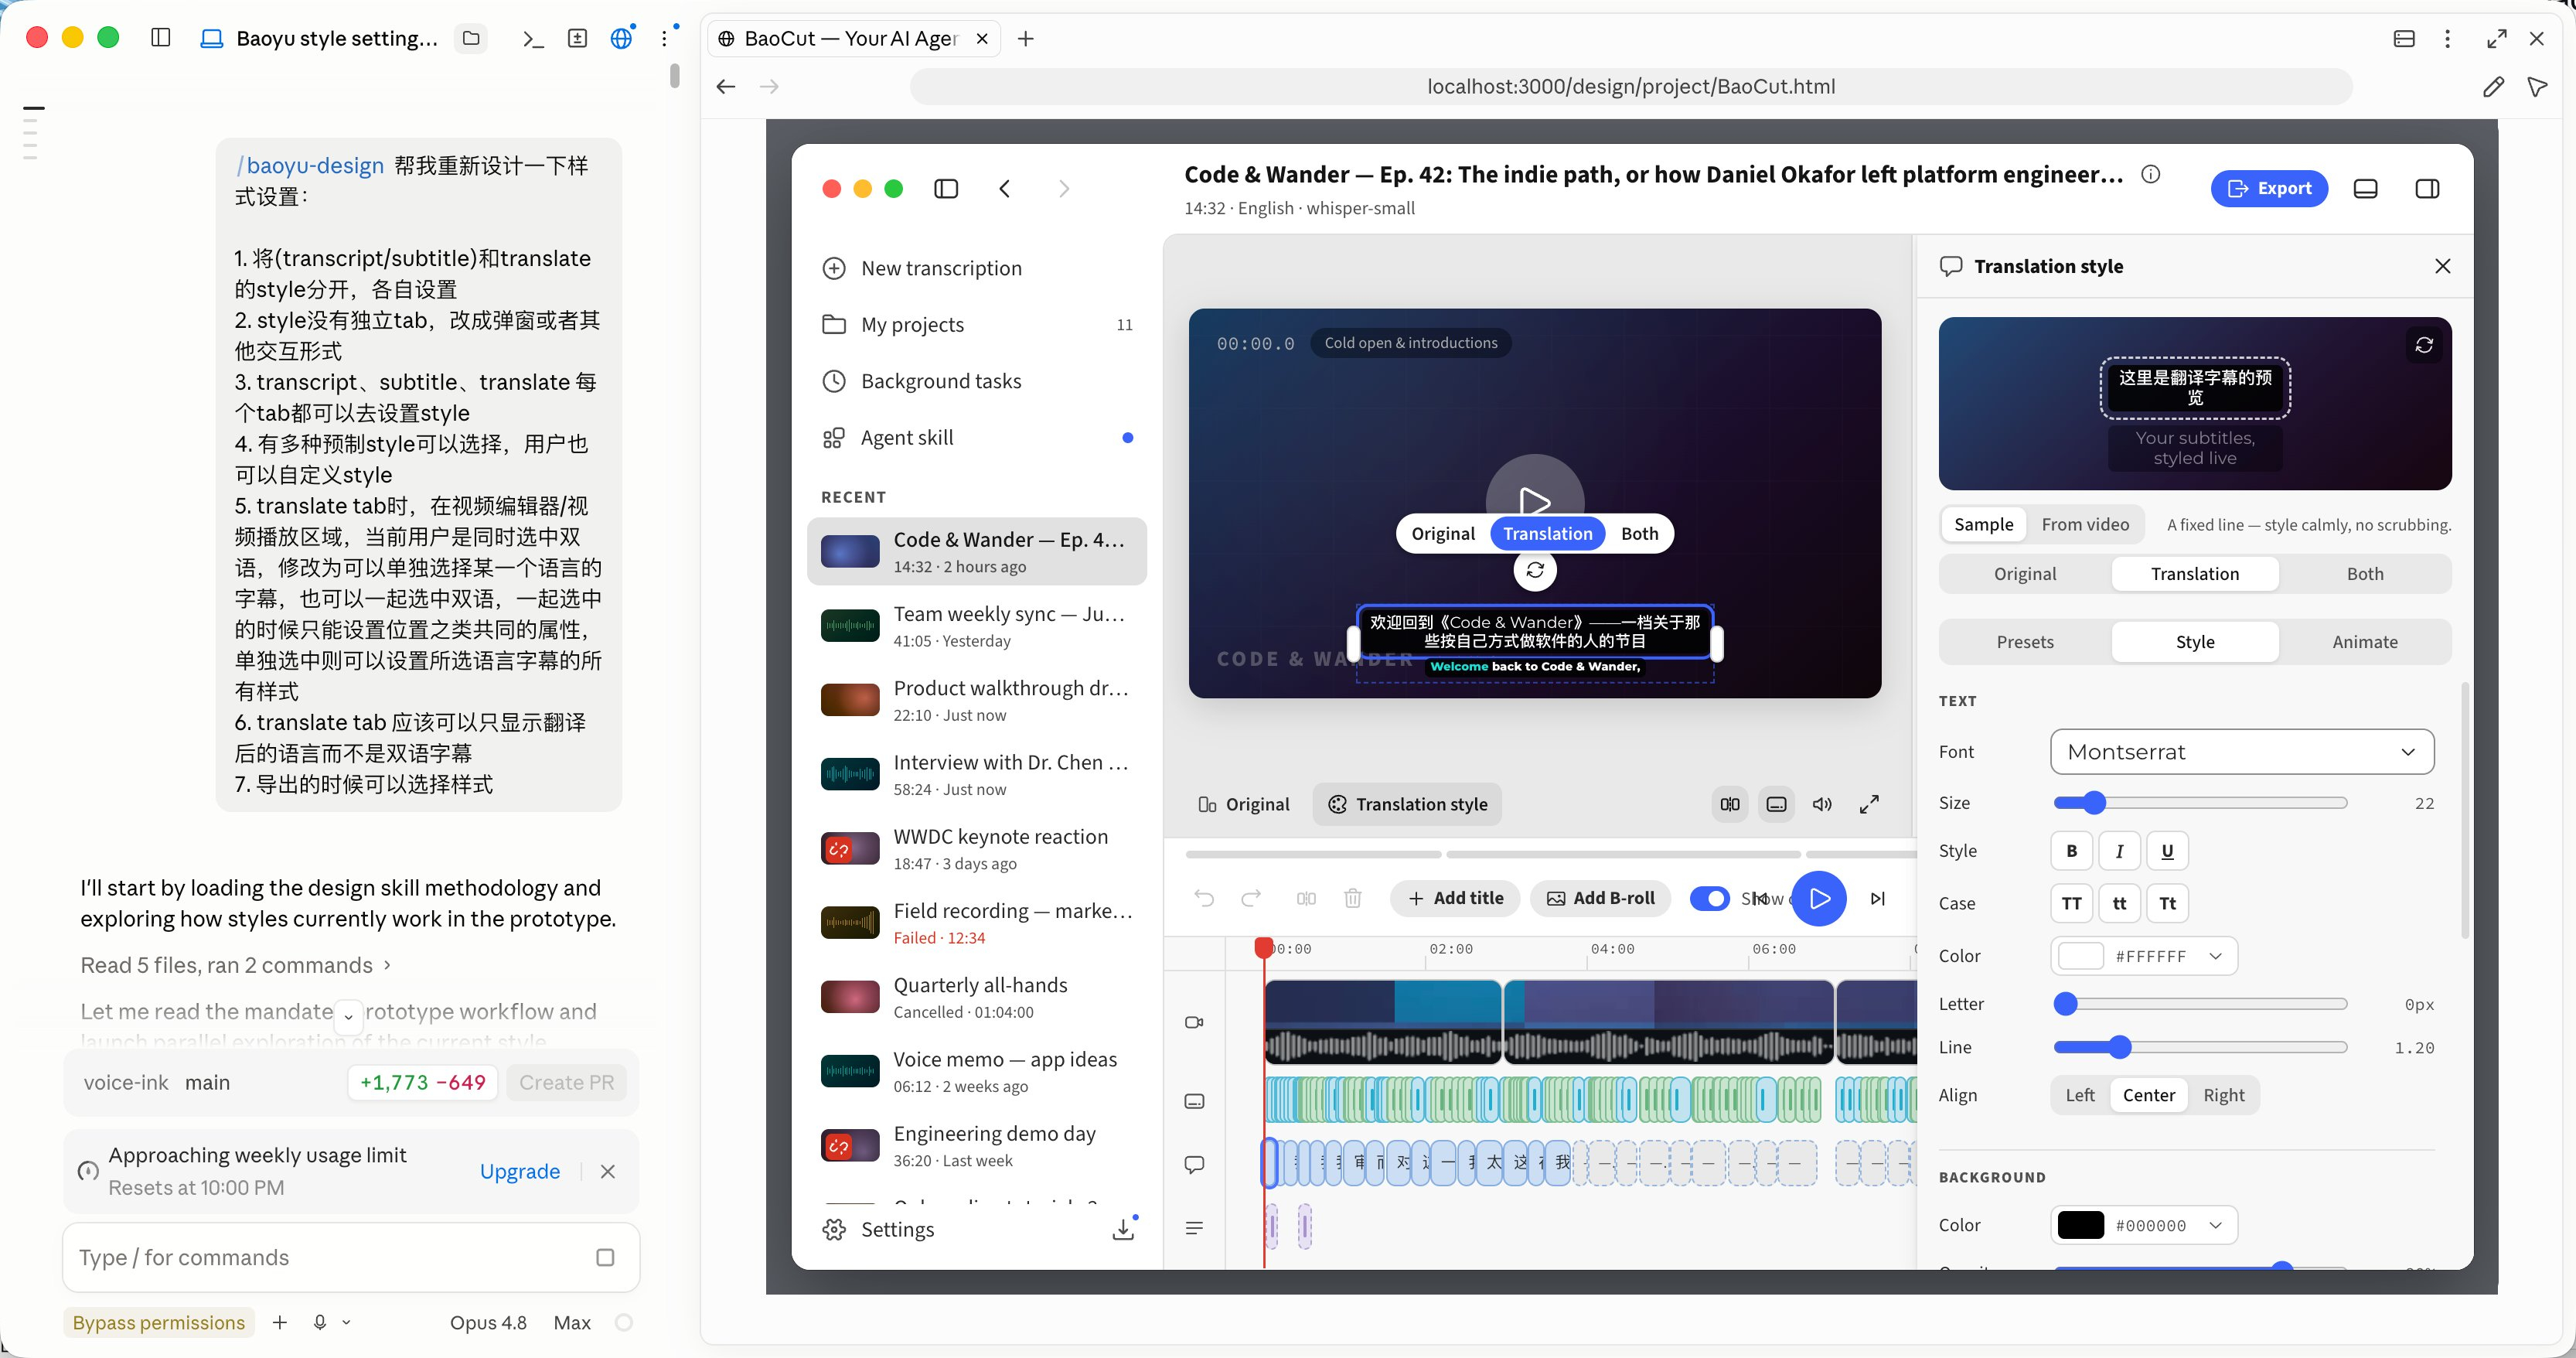Select Both in the preview subtitle selector
This screenshot has height=1358, width=2576.
(1639, 534)
